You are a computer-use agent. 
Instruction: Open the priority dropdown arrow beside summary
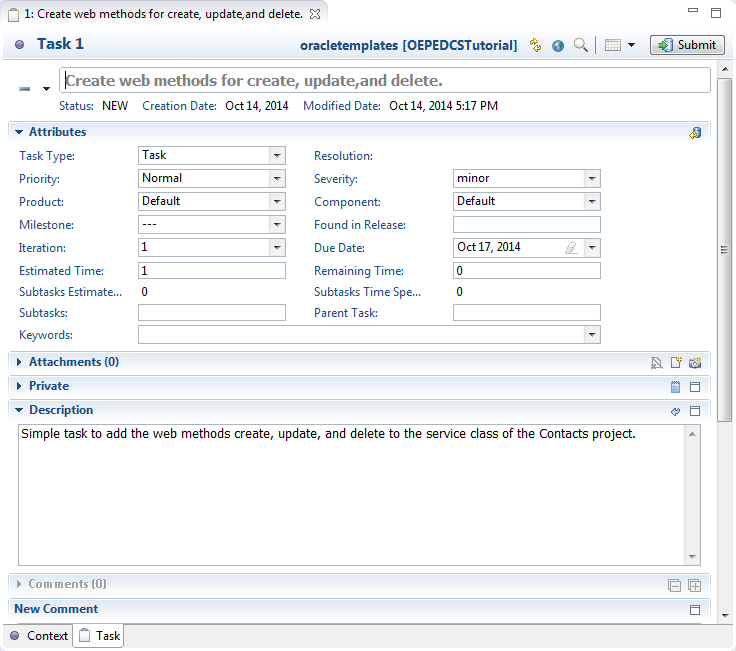coord(46,88)
